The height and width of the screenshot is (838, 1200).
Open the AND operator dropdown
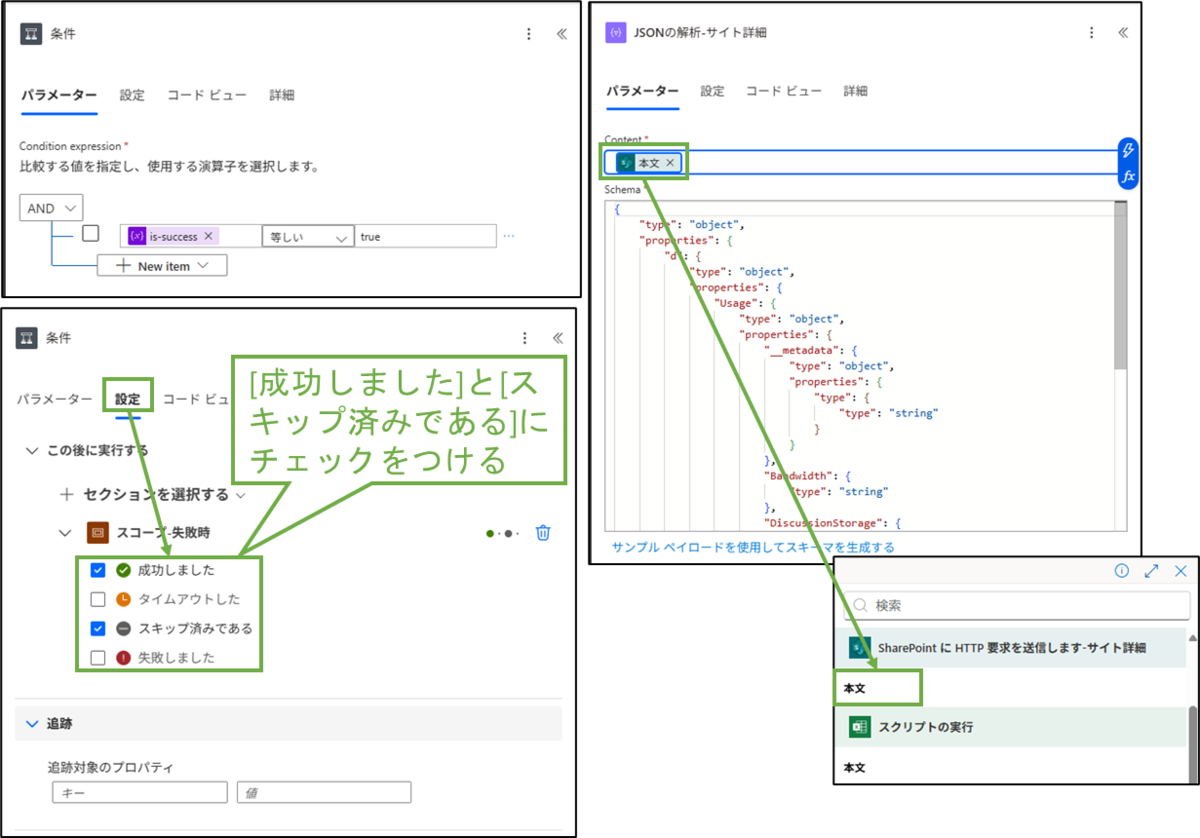coord(51,208)
